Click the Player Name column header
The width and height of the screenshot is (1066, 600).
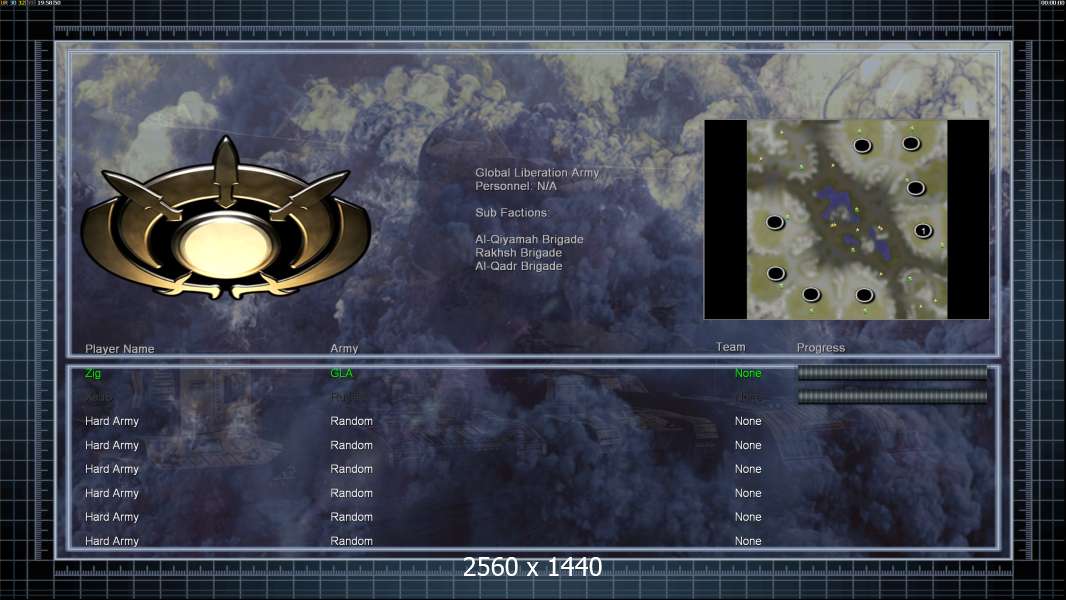[120, 349]
